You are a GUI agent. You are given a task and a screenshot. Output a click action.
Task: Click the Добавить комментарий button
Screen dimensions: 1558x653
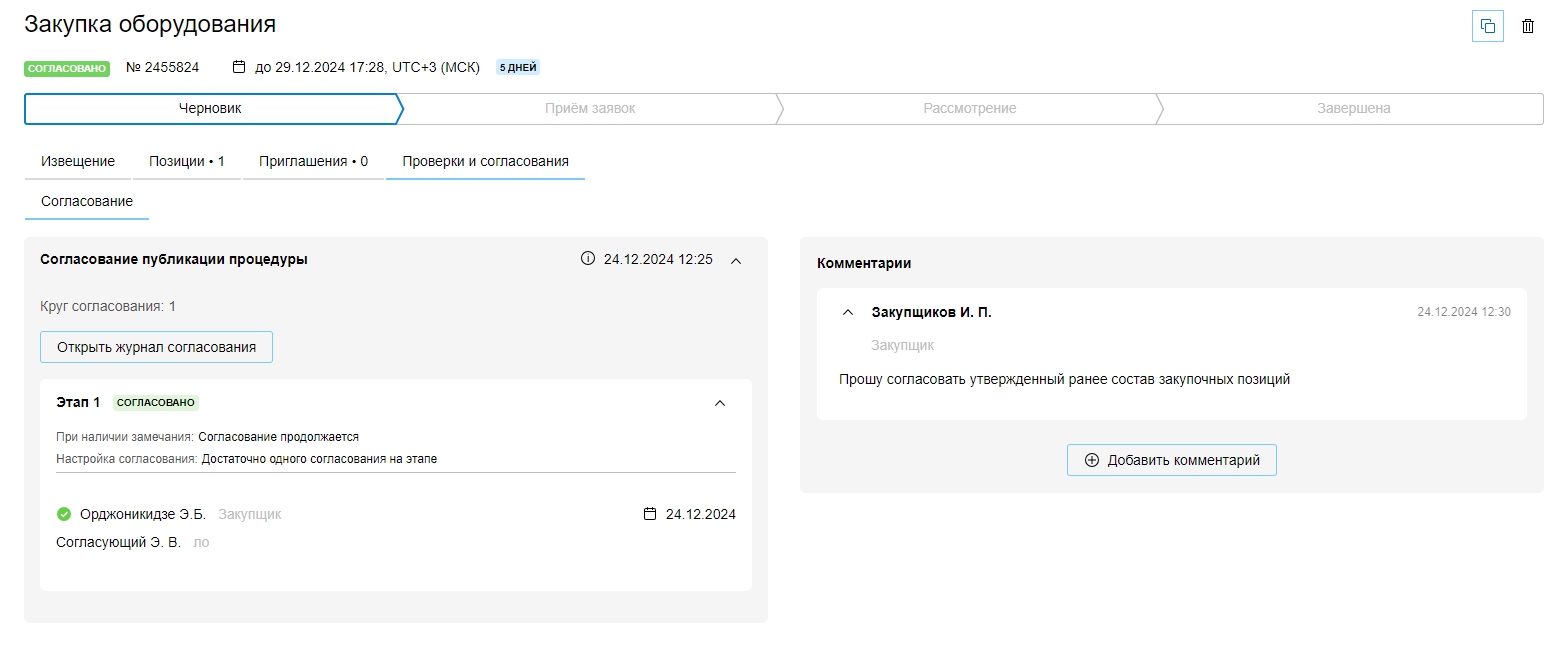point(1171,460)
